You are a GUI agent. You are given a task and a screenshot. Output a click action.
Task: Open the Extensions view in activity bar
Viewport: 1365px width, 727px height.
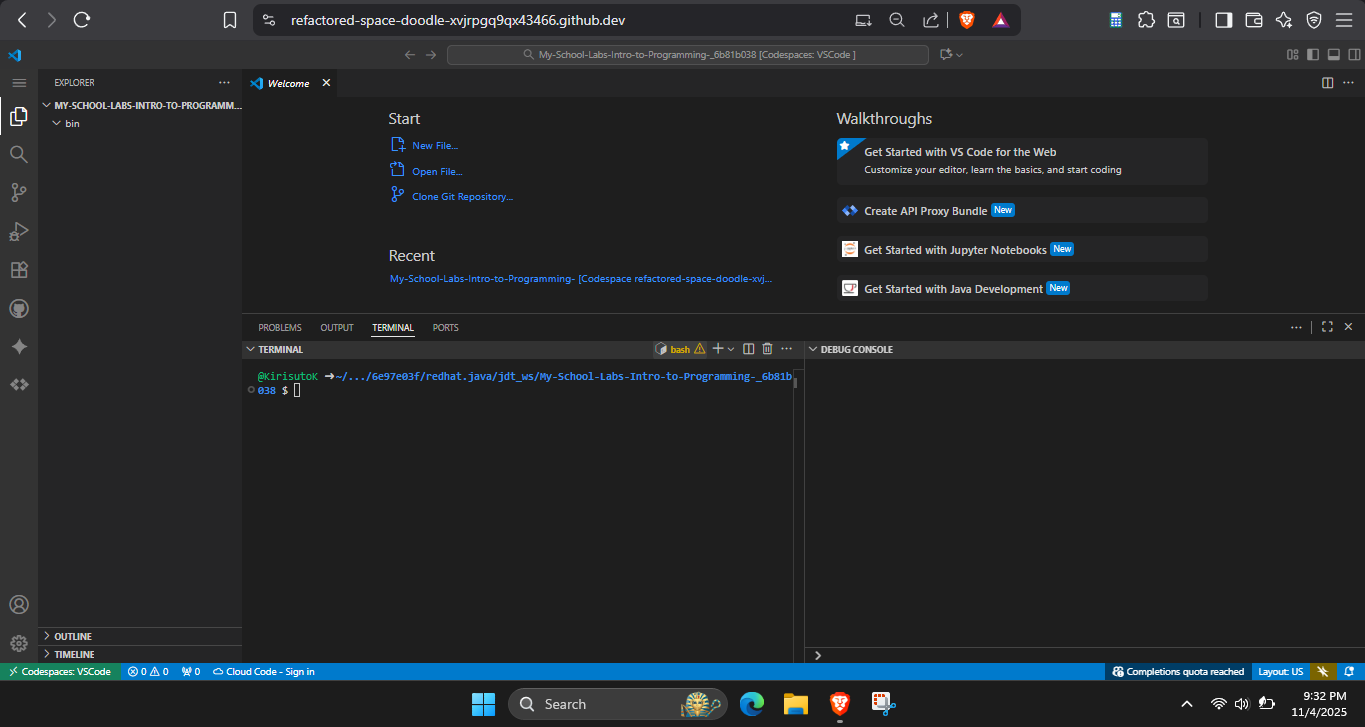pyautogui.click(x=18, y=270)
